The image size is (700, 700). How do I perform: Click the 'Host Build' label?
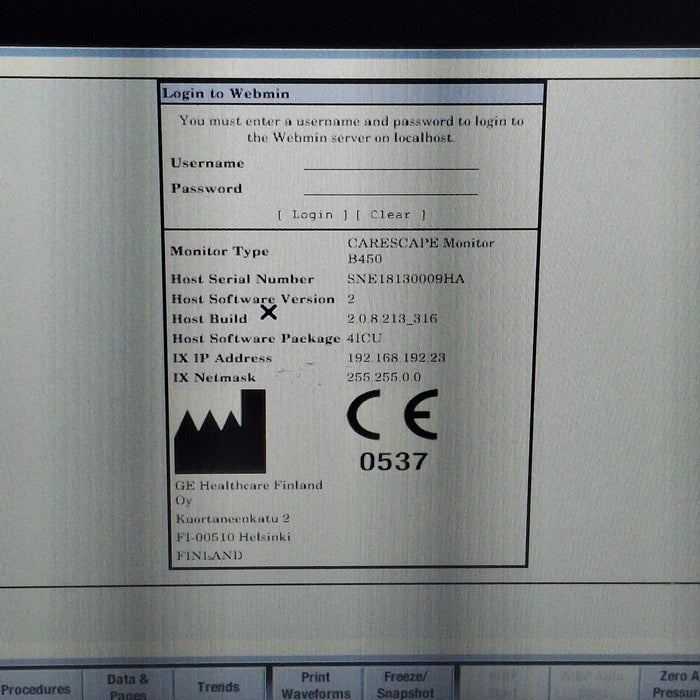coord(210,319)
